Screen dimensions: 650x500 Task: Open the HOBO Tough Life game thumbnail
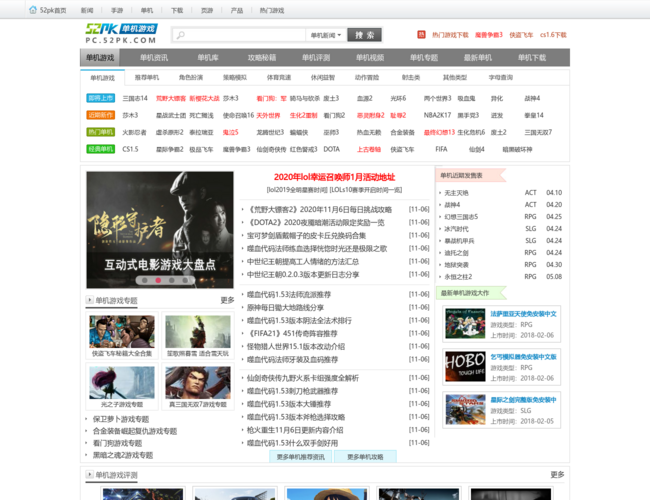pos(465,367)
